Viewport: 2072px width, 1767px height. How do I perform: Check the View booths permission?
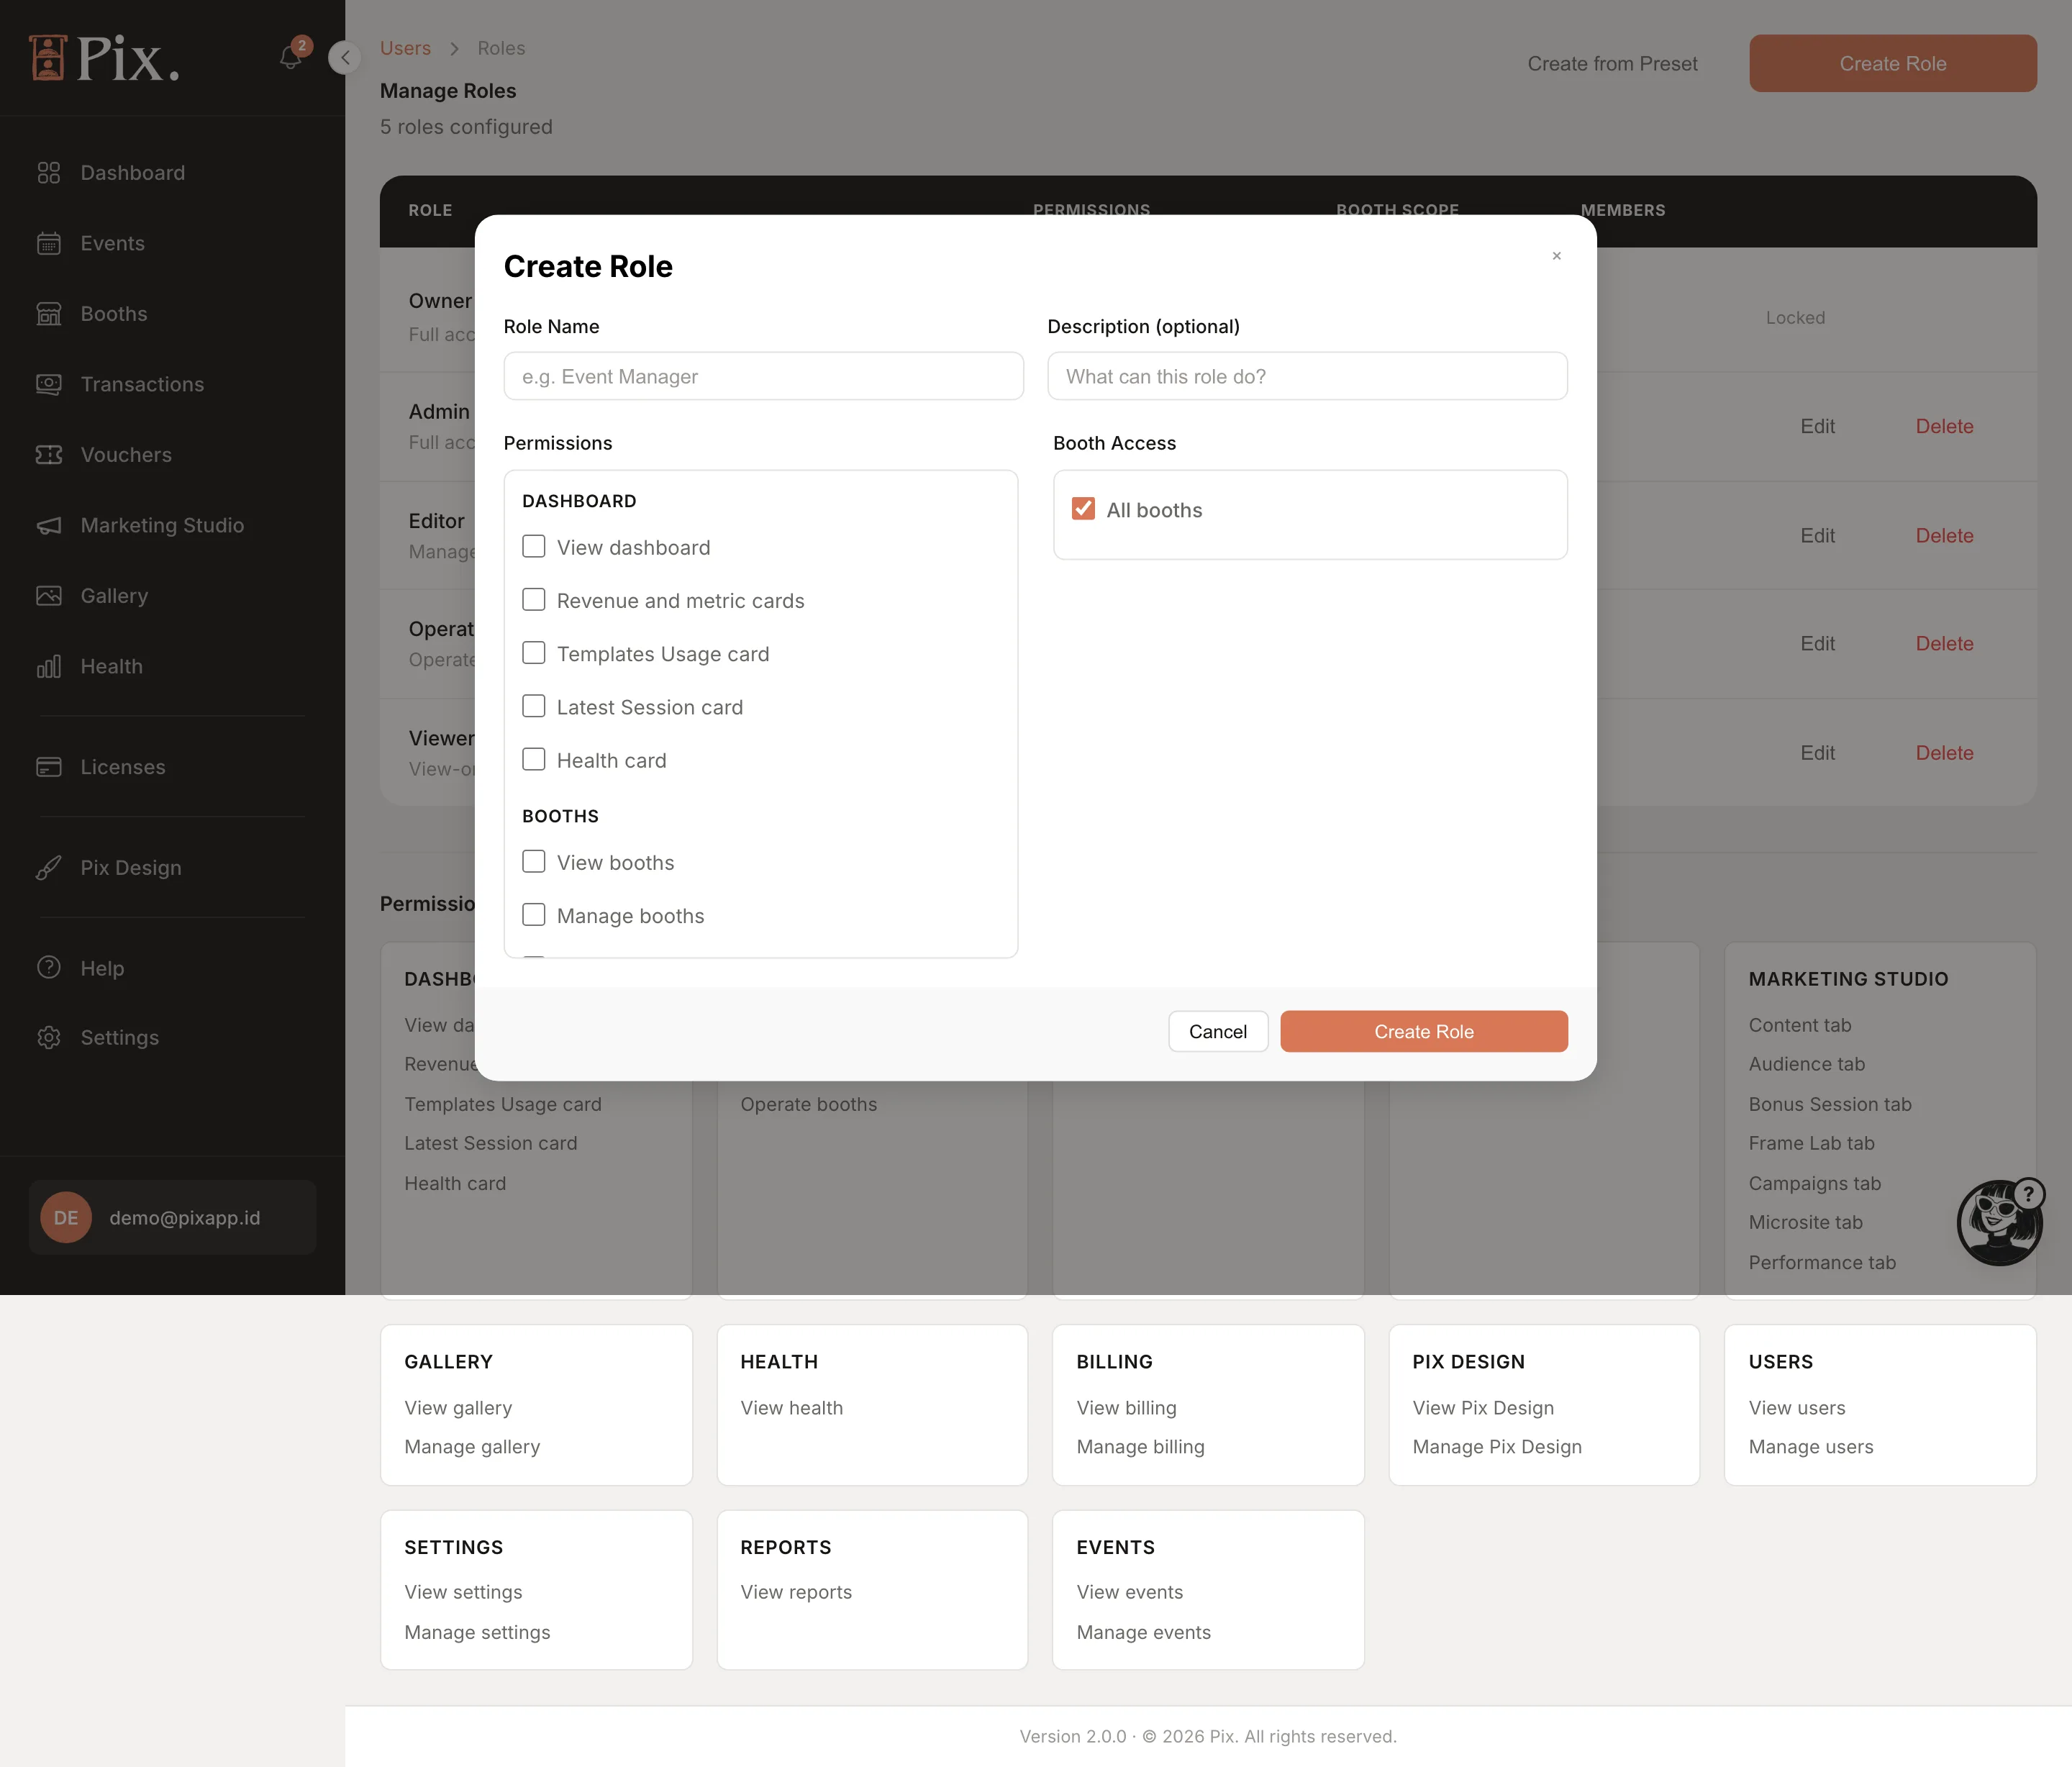pos(534,861)
